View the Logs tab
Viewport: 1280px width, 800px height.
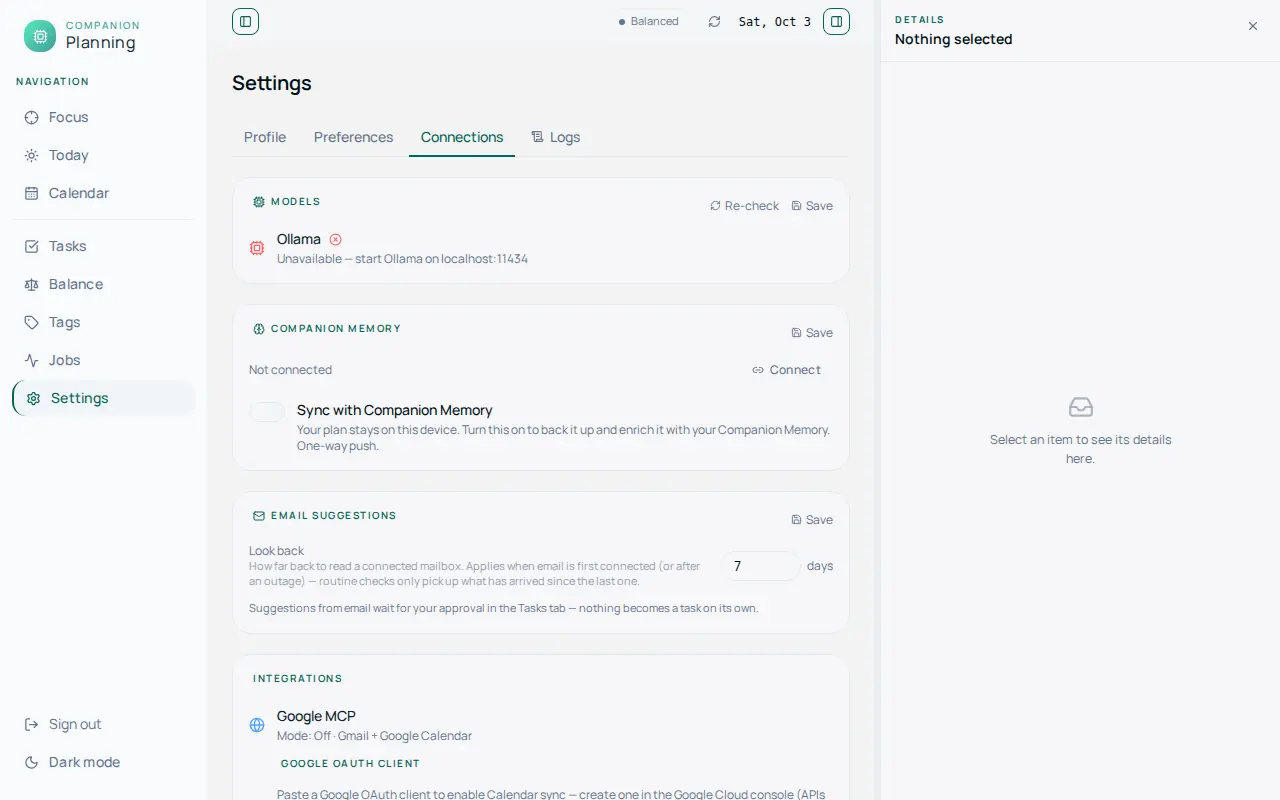(556, 137)
